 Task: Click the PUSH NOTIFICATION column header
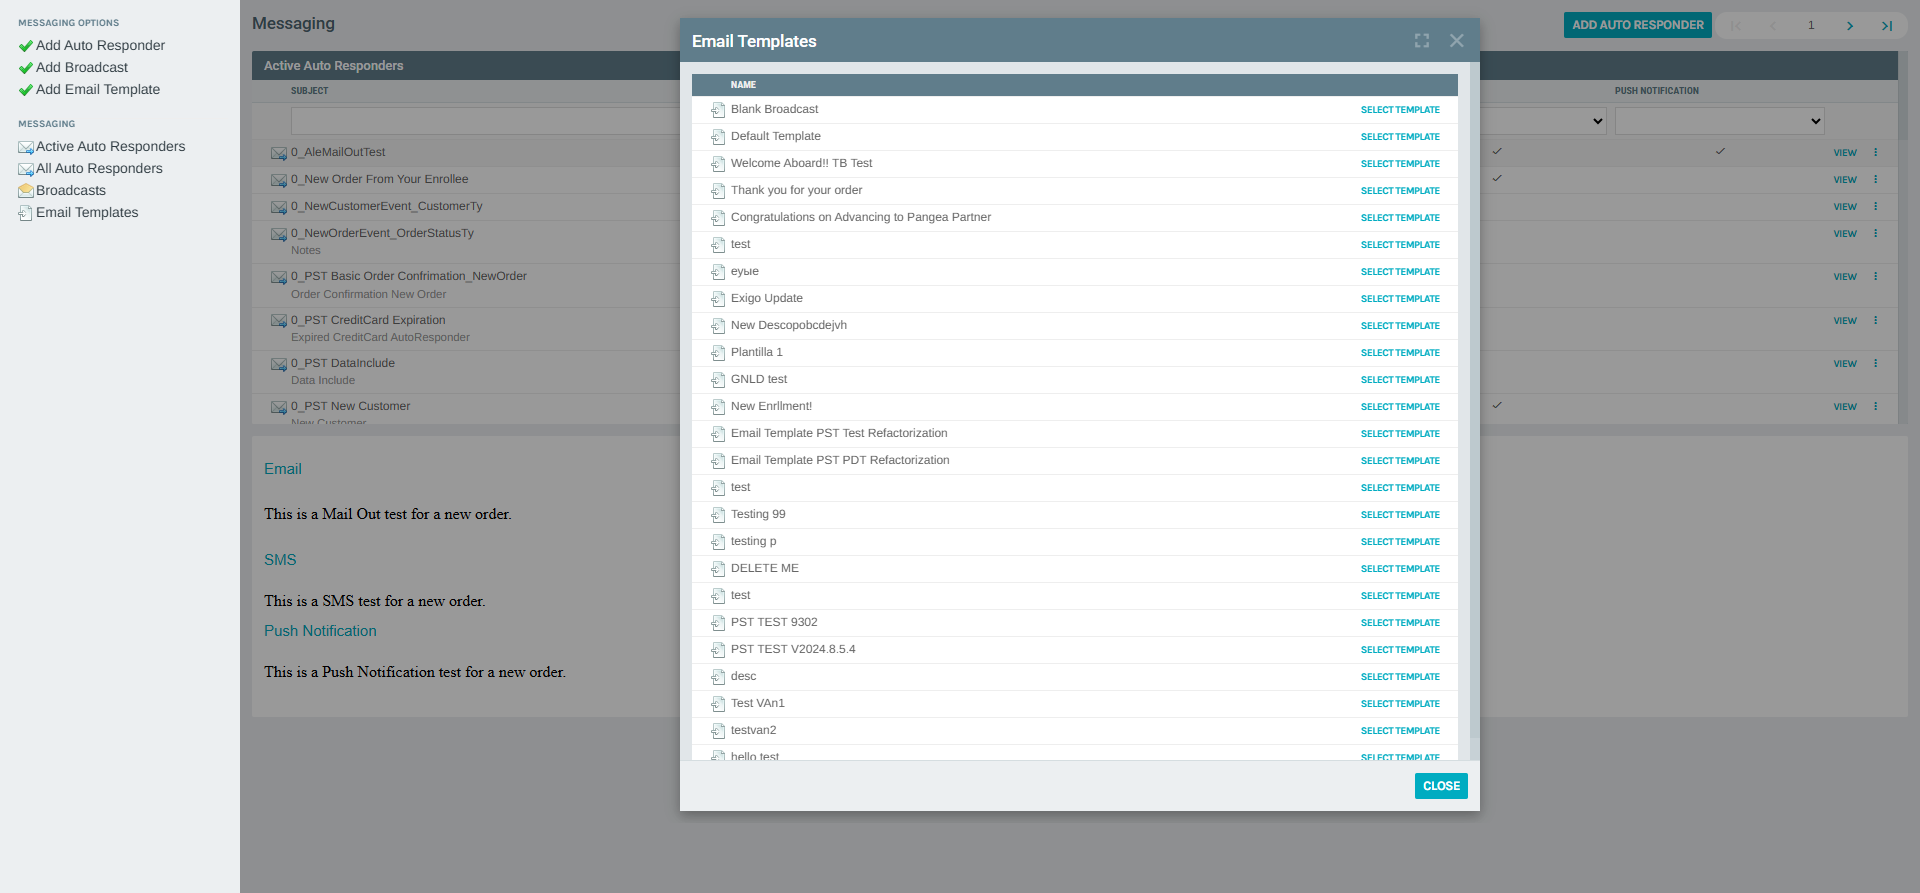tap(1656, 91)
